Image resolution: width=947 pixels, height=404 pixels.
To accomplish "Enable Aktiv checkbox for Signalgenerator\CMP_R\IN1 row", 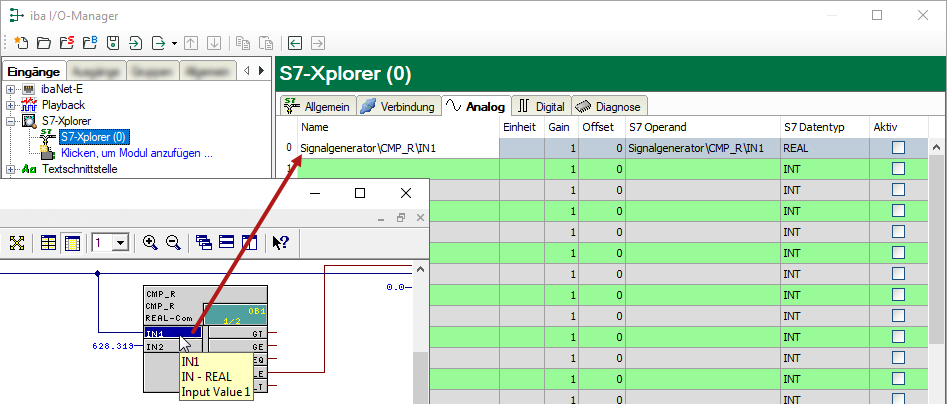I will tap(897, 148).
